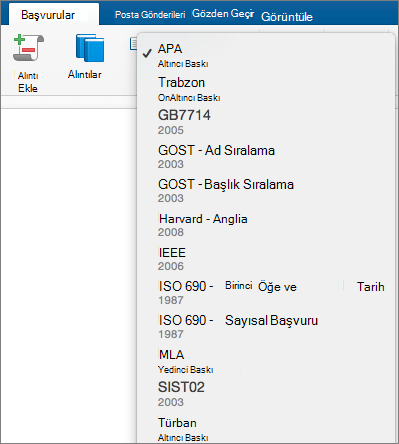Select GB7714 2005 style
The image size is (399, 444).
coord(266,122)
